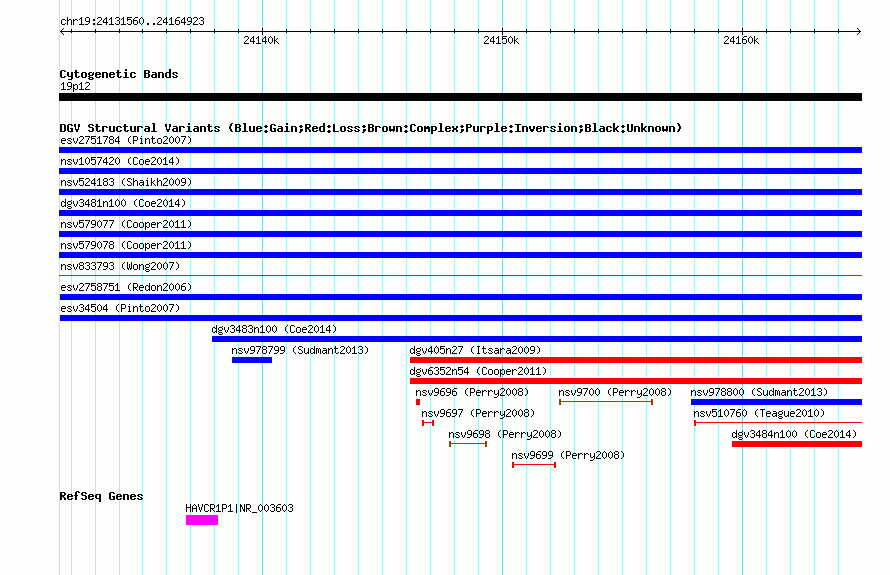Click the nsv9696 (Perry2008) label text
Screen dimensions: 890x575
[472, 392]
